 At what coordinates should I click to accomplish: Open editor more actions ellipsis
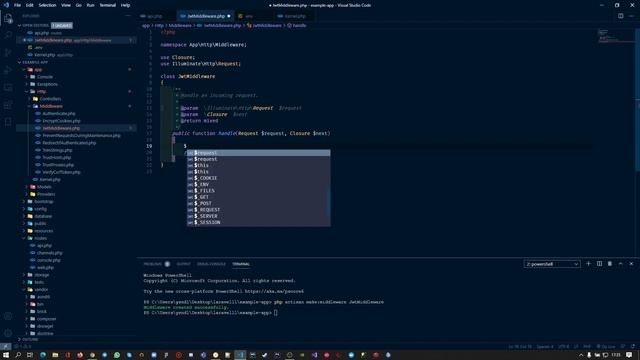coord(631,16)
